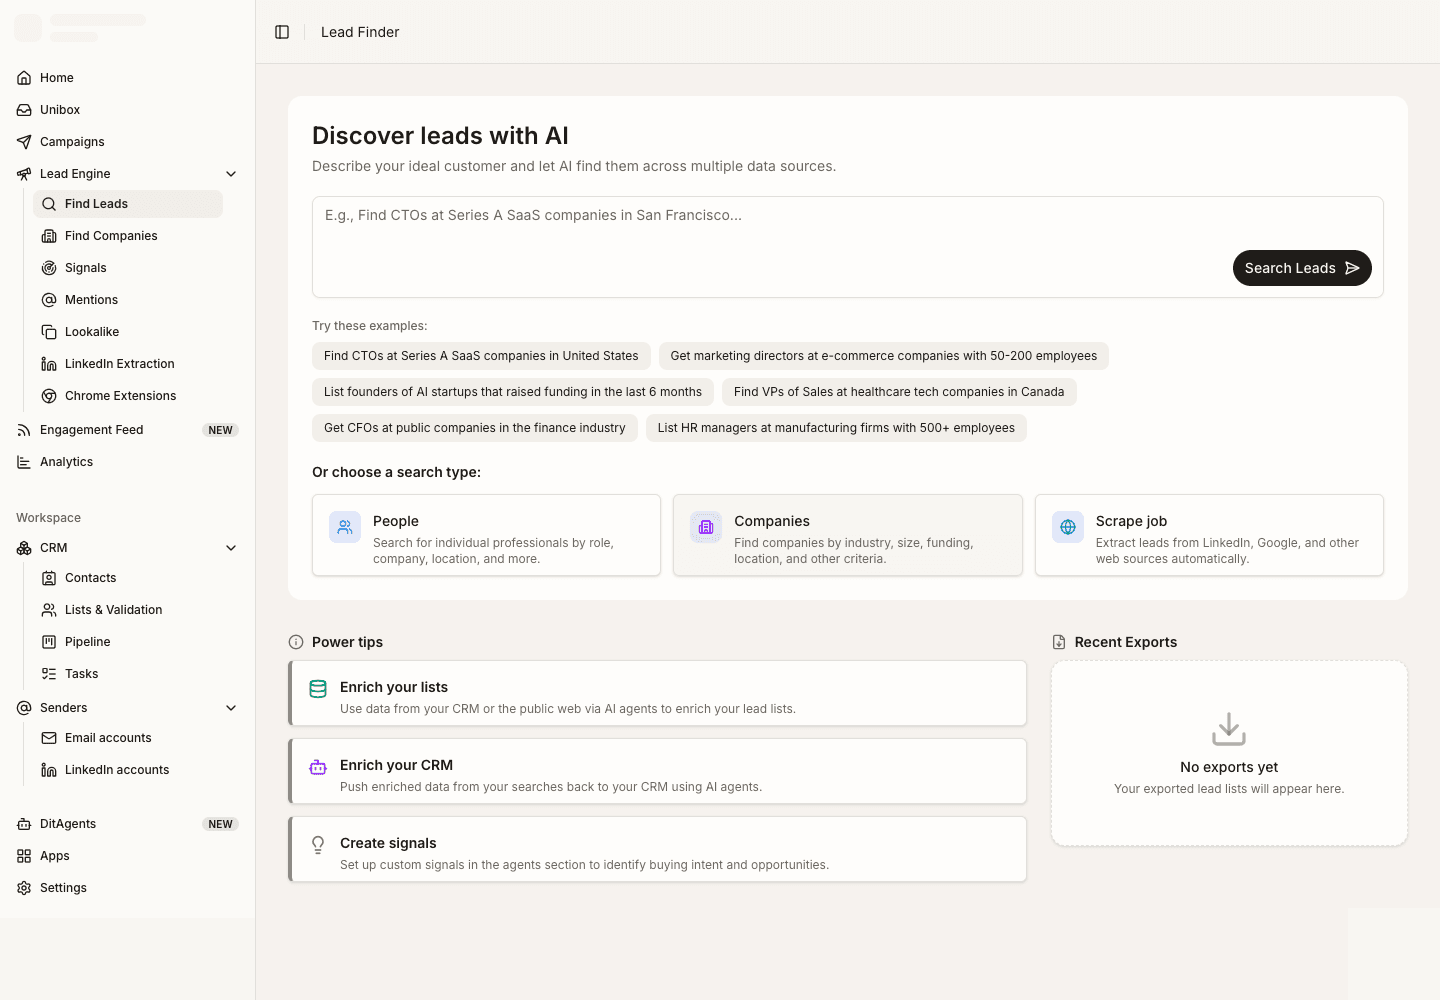Use example about CFOs at public companies
This screenshot has width=1440, height=1000.
pyautogui.click(x=475, y=428)
